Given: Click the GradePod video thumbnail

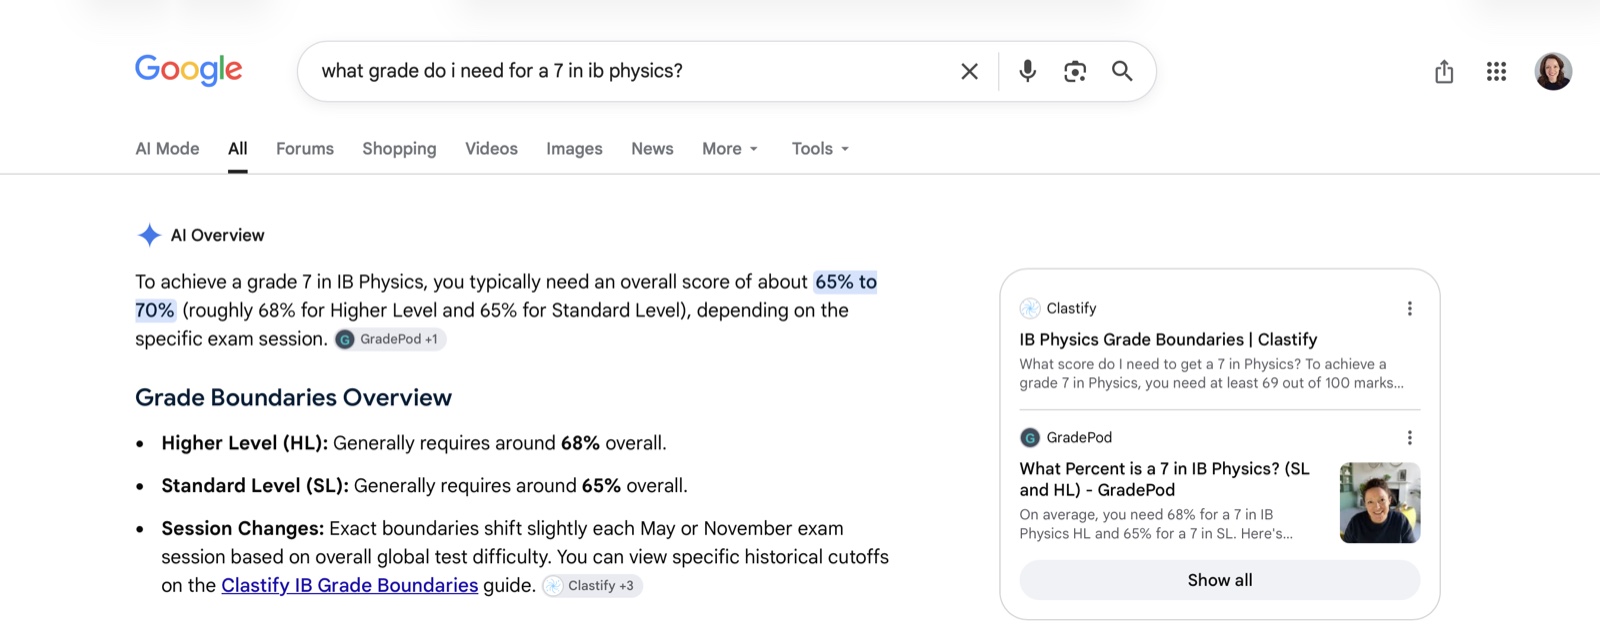Looking at the screenshot, I should tap(1380, 502).
